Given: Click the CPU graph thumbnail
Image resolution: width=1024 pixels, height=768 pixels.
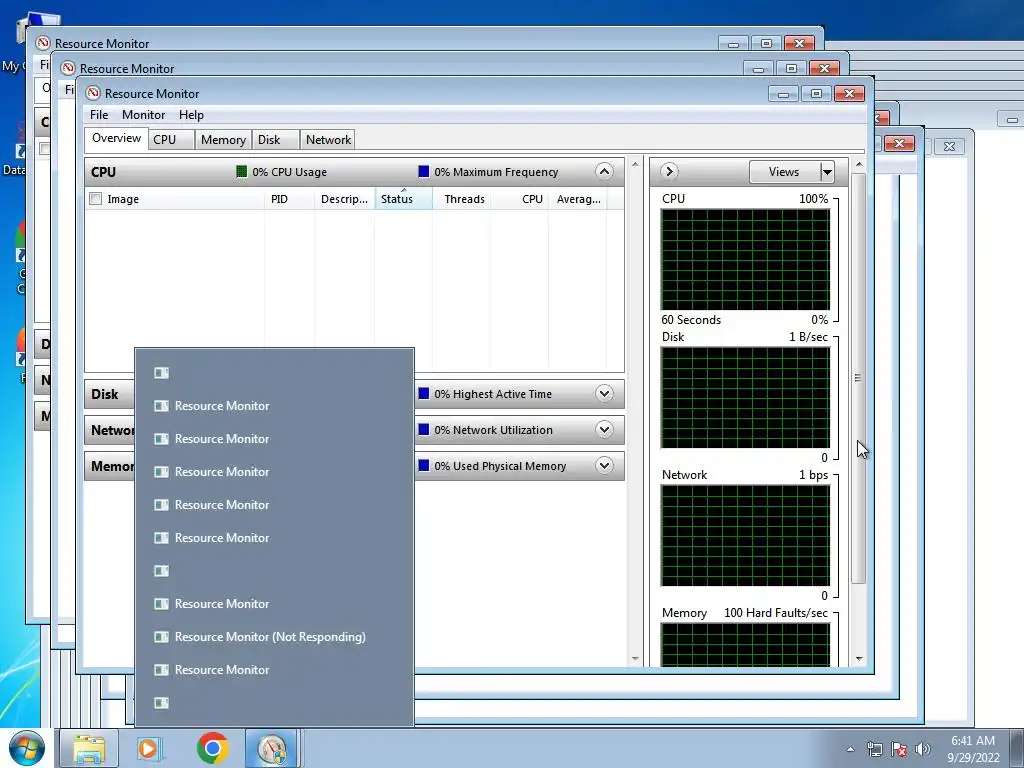Looking at the screenshot, I should (745, 259).
